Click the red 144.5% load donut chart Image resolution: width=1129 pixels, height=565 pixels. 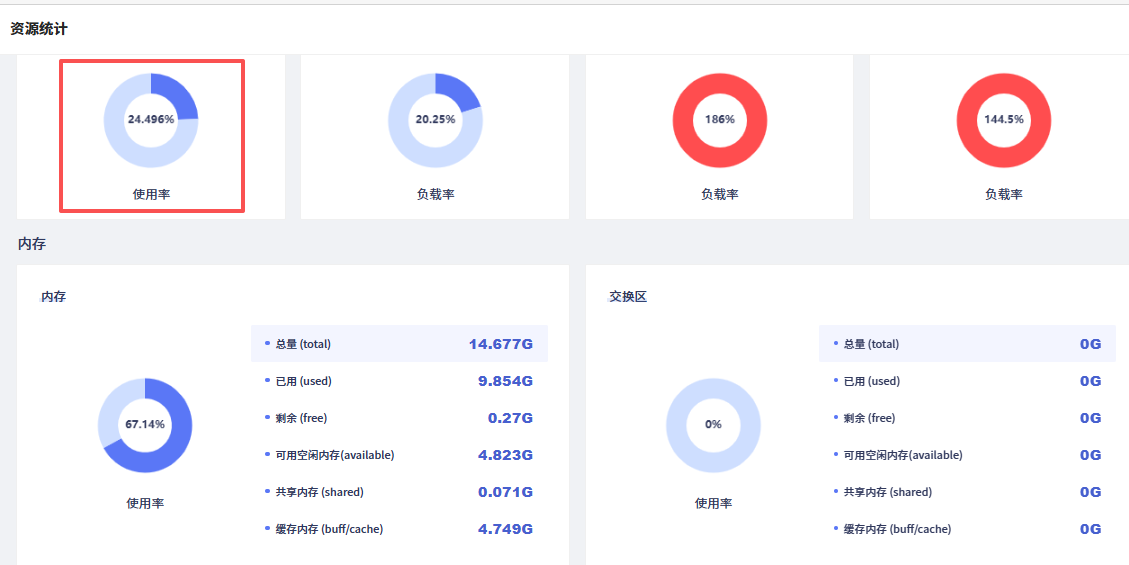click(1004, 119)
